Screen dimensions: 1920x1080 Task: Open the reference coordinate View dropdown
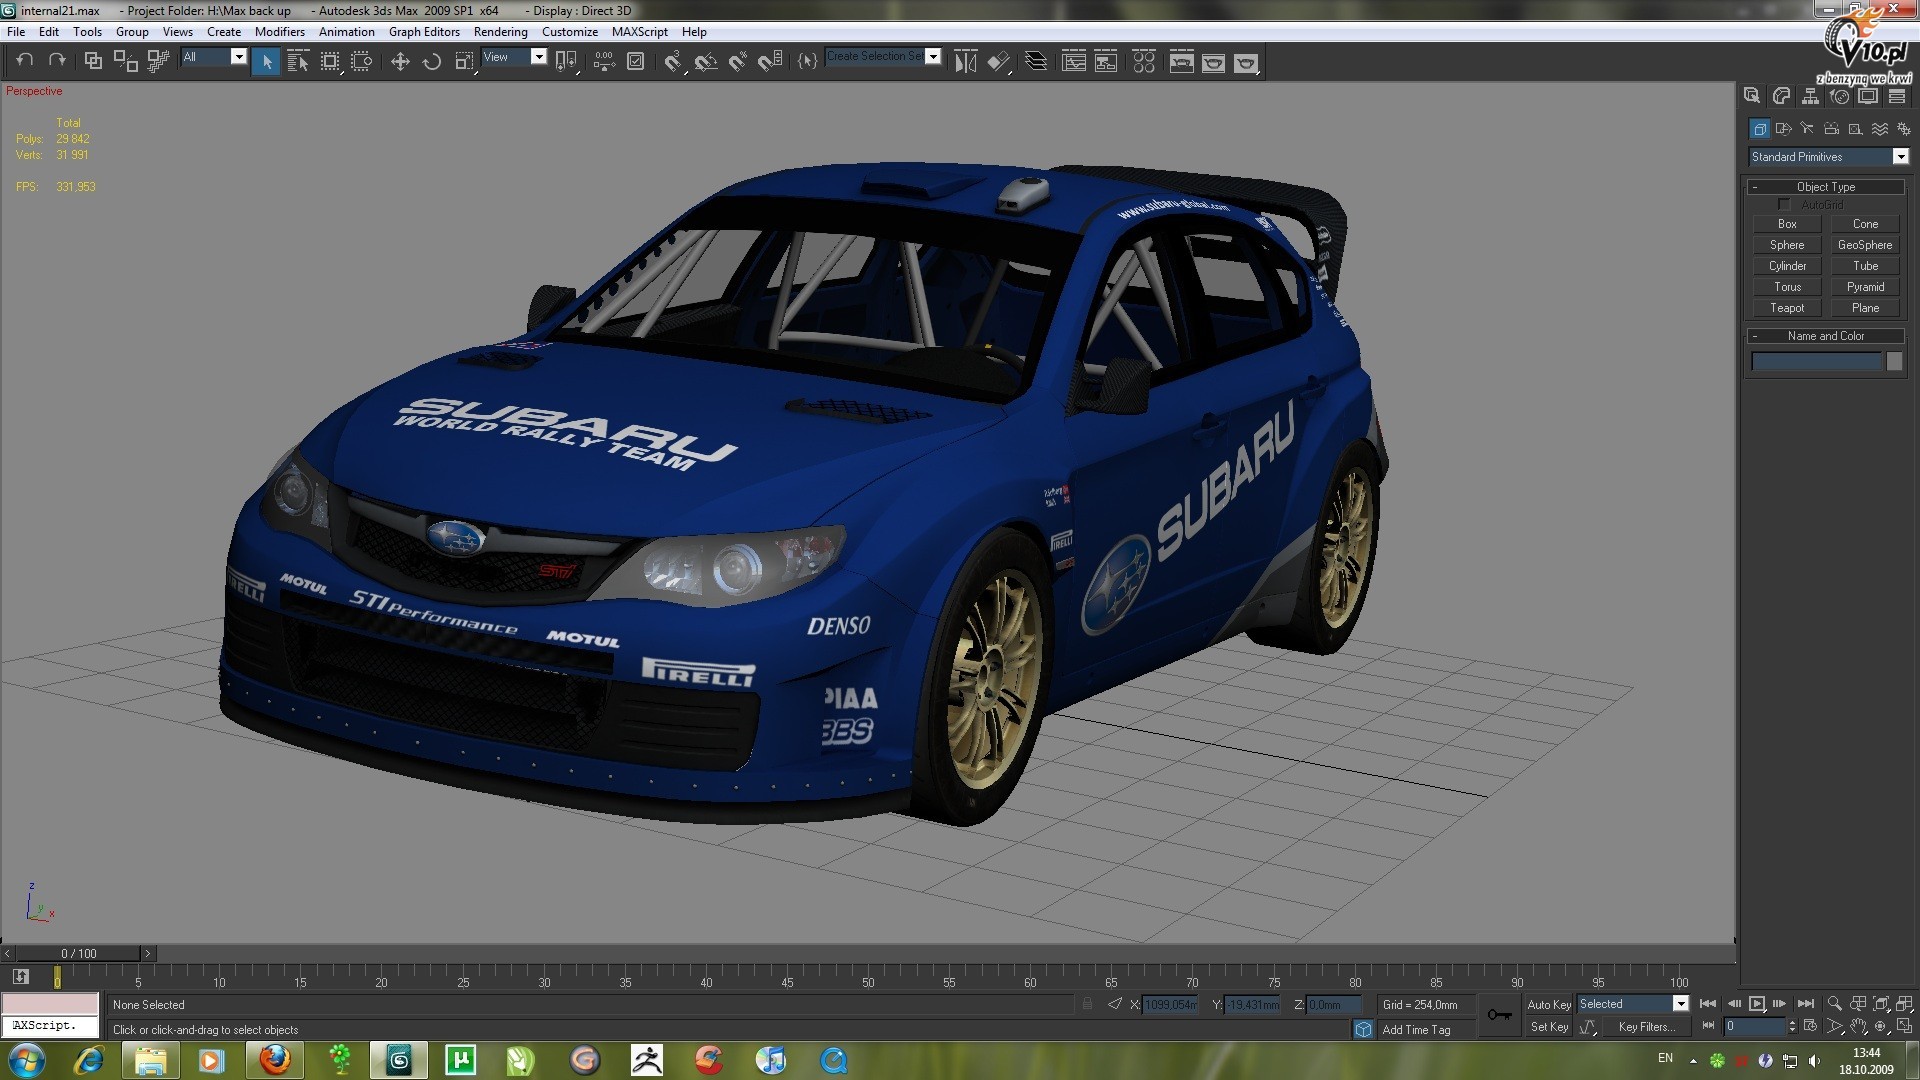[514, 57]
